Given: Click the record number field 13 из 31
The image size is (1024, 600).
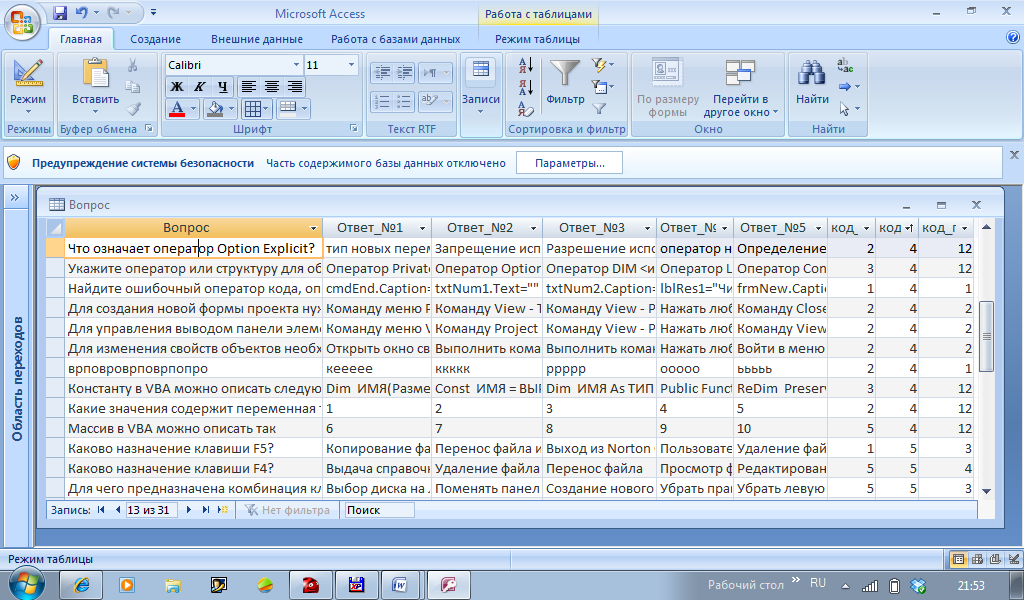Looking at the screenshot, I should (x=151, y=510).
